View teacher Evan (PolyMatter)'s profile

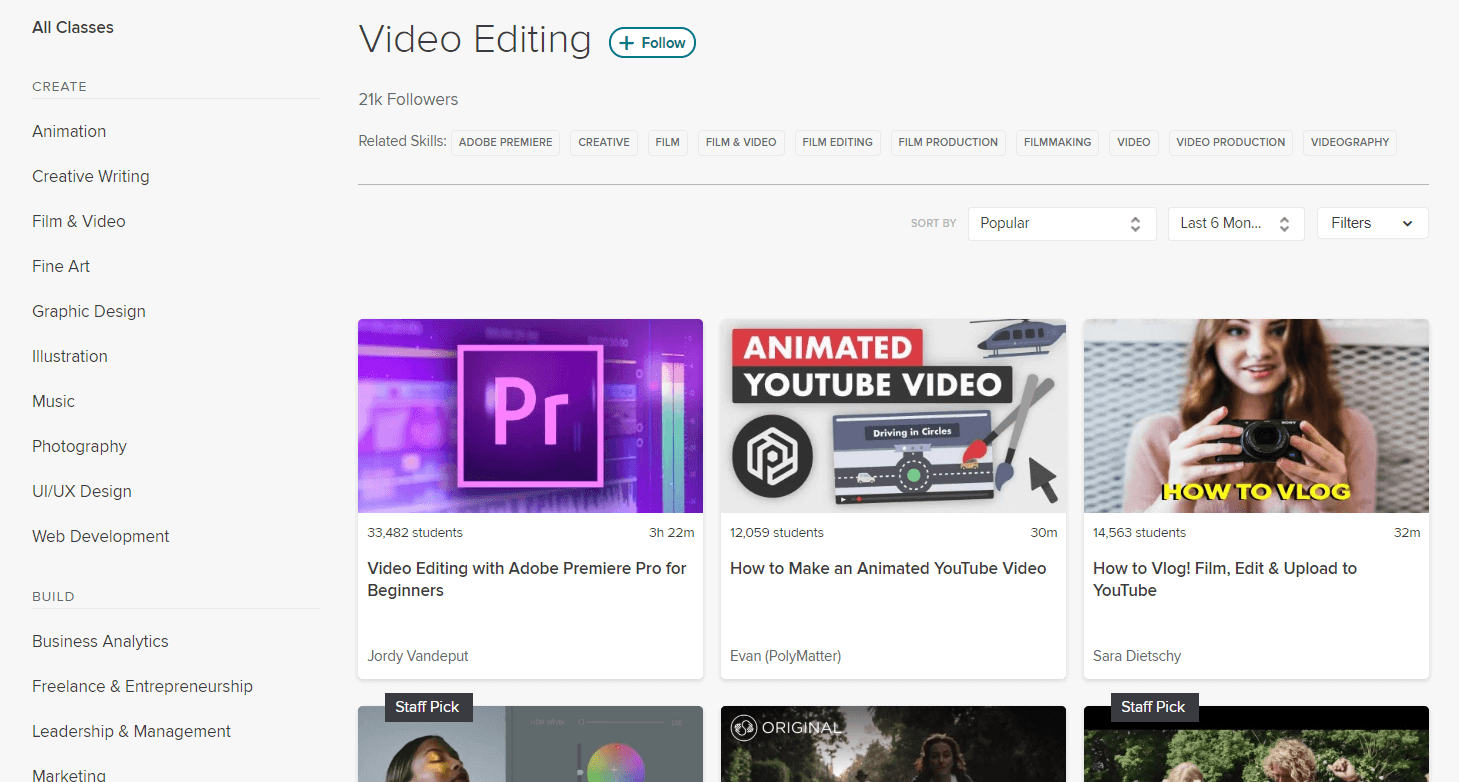click(x=786, y=656)
